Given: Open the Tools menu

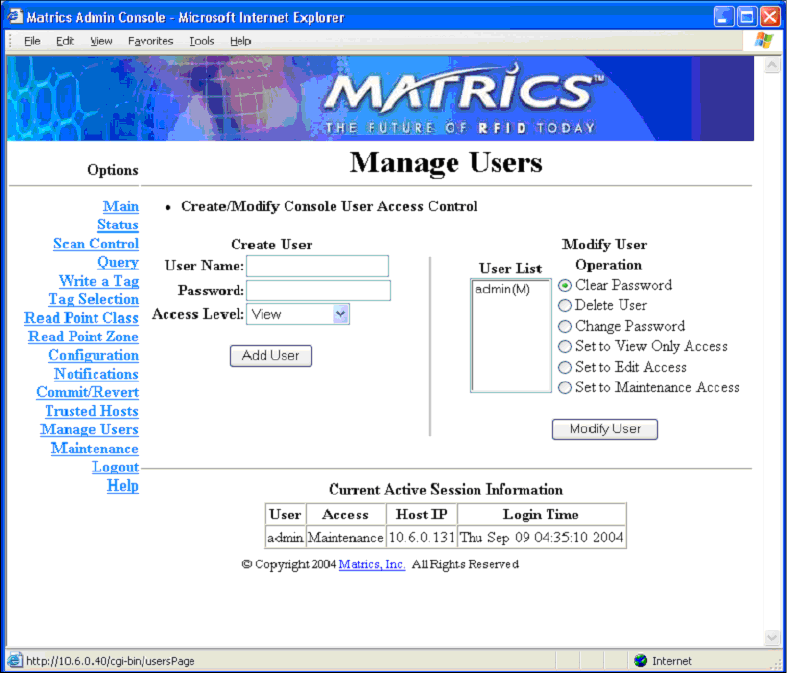Looking at the screenshot, I should (x=202, y=41).
